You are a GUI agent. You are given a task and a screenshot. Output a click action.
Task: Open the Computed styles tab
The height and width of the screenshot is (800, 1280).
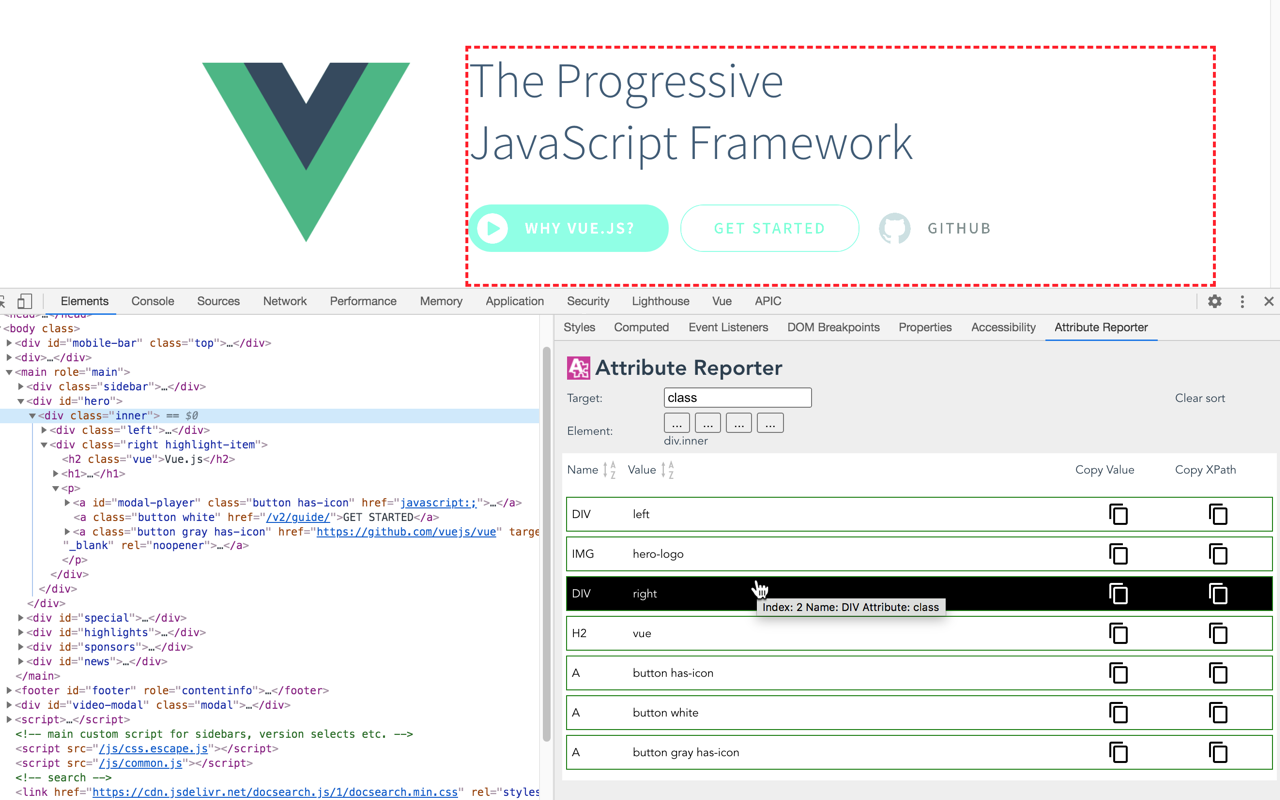tap(641, 327)
